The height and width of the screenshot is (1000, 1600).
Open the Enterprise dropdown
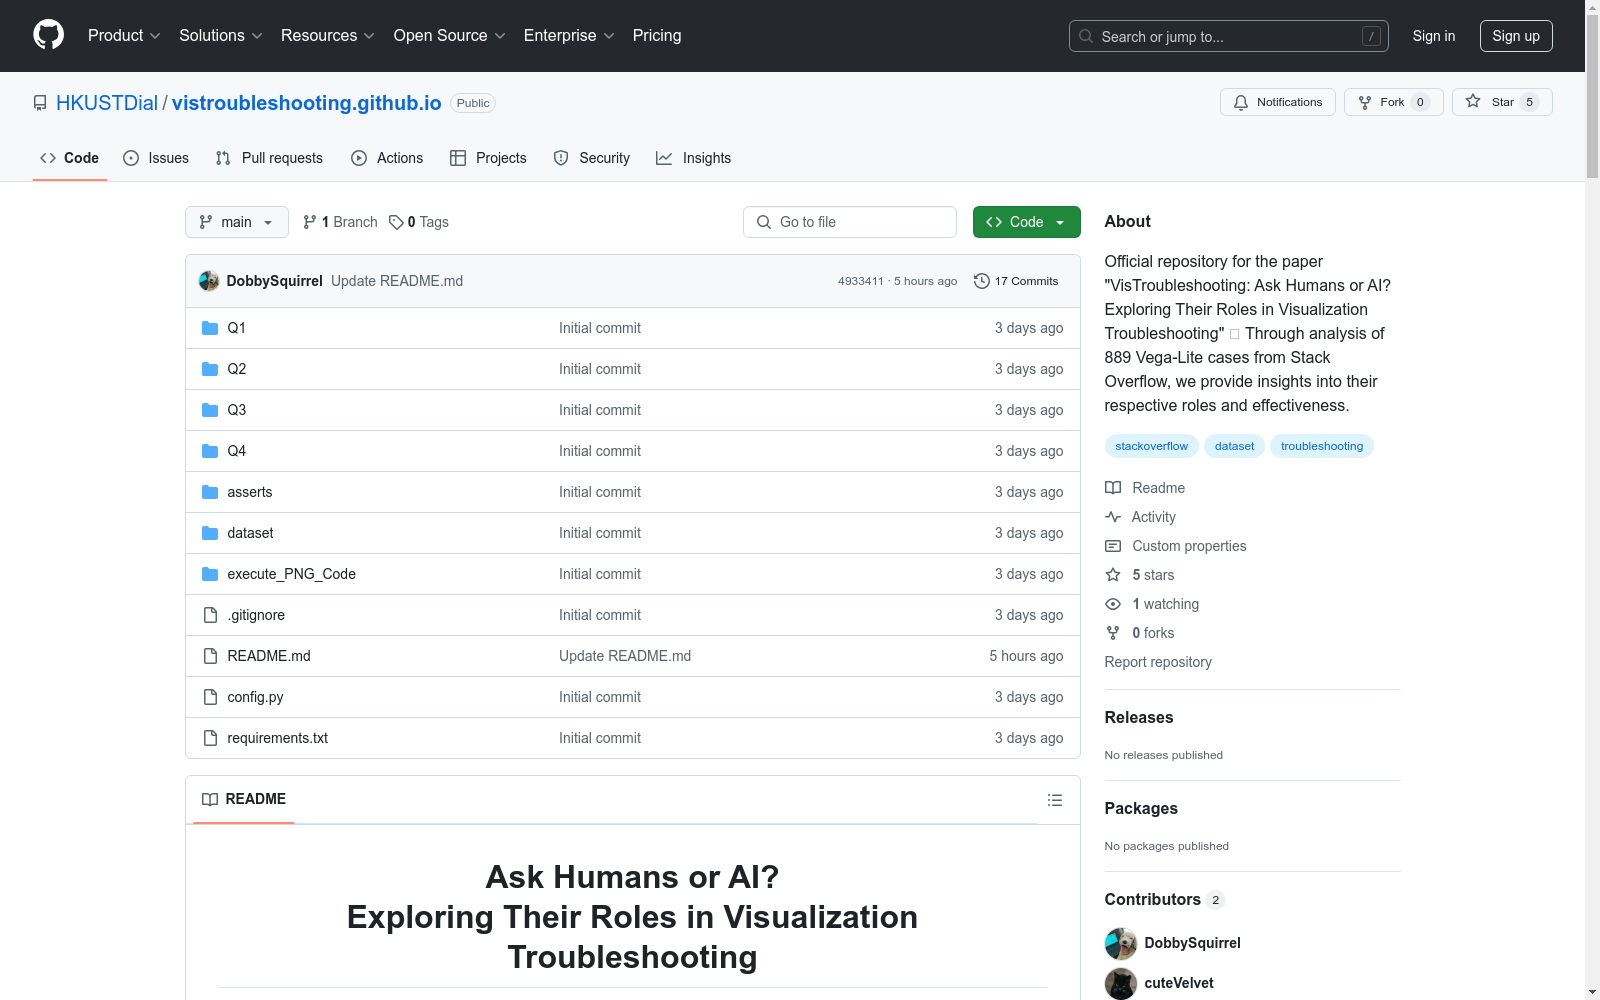[x=569, y=35]
